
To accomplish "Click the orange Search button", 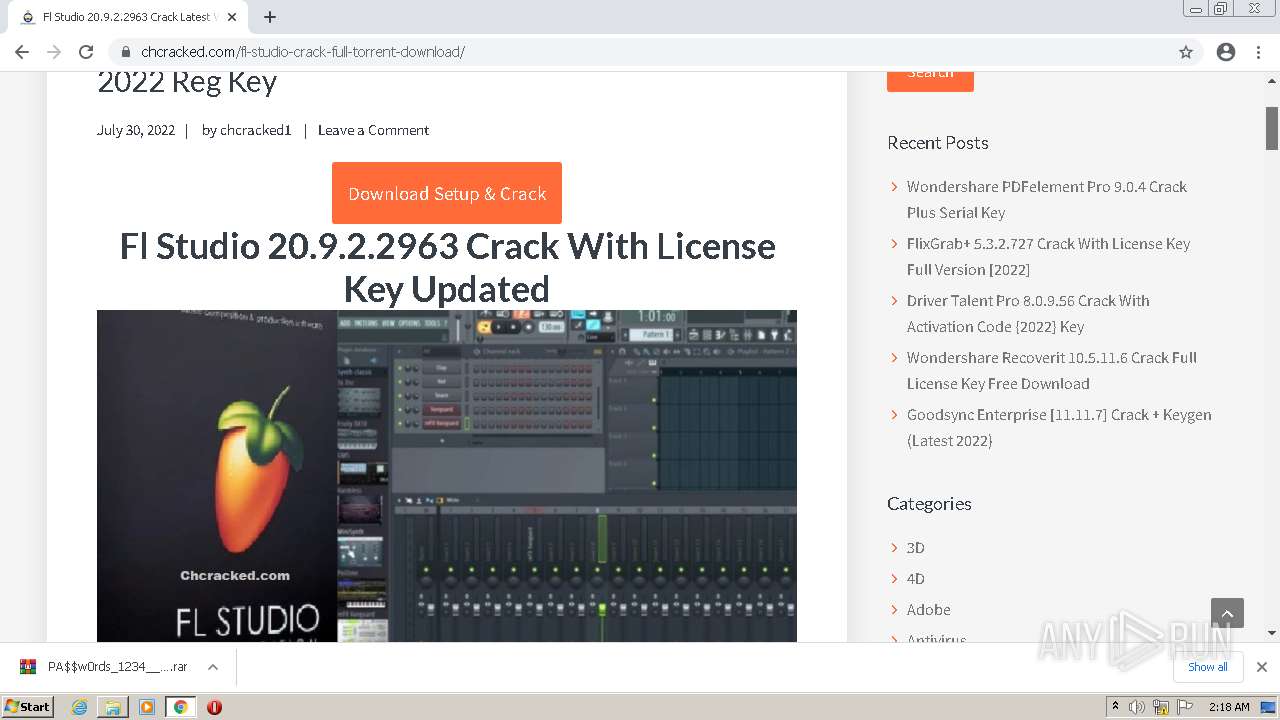I will click(x=930, y=78).
